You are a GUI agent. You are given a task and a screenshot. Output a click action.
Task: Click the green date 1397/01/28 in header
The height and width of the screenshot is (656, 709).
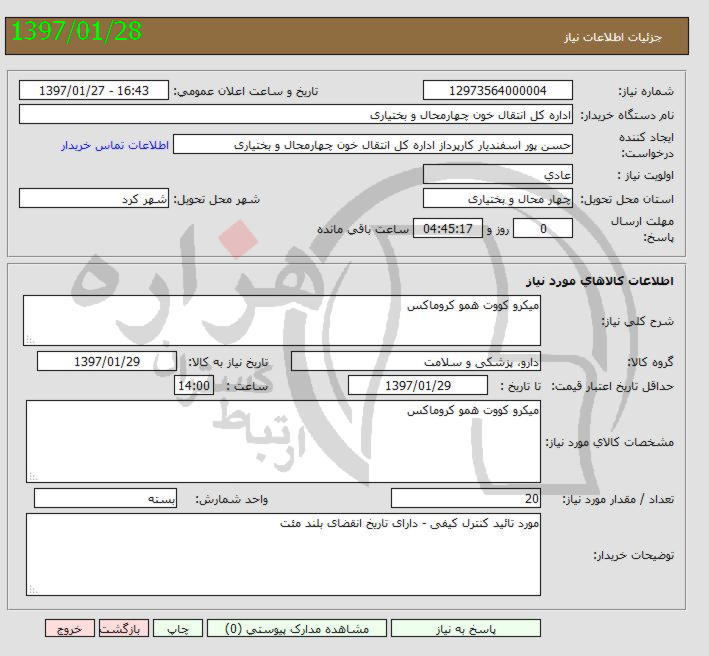pos(76,31)
